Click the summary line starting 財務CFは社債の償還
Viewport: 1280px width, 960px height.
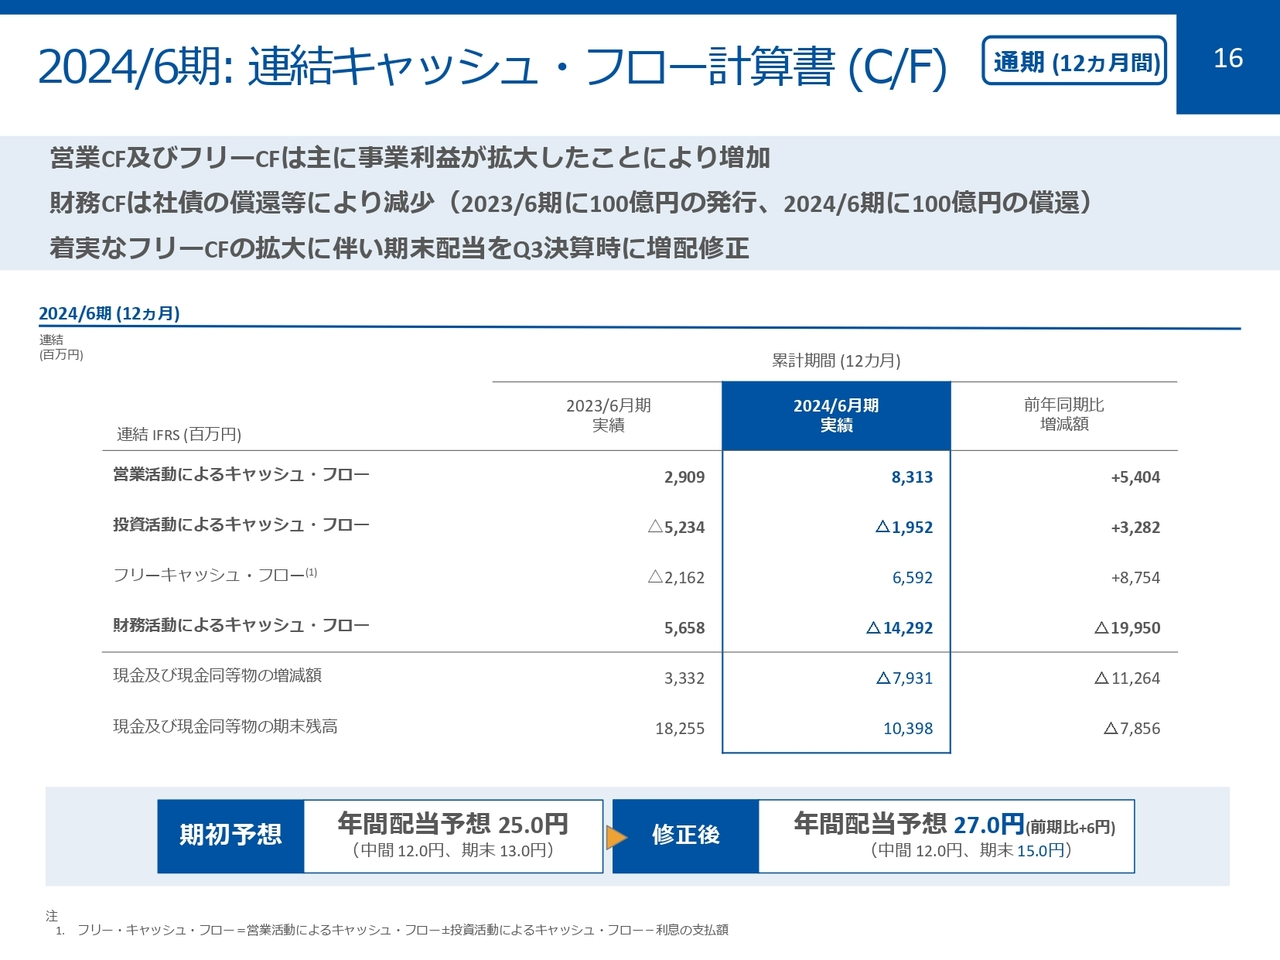pyautogui.click(x=571, y=203)
